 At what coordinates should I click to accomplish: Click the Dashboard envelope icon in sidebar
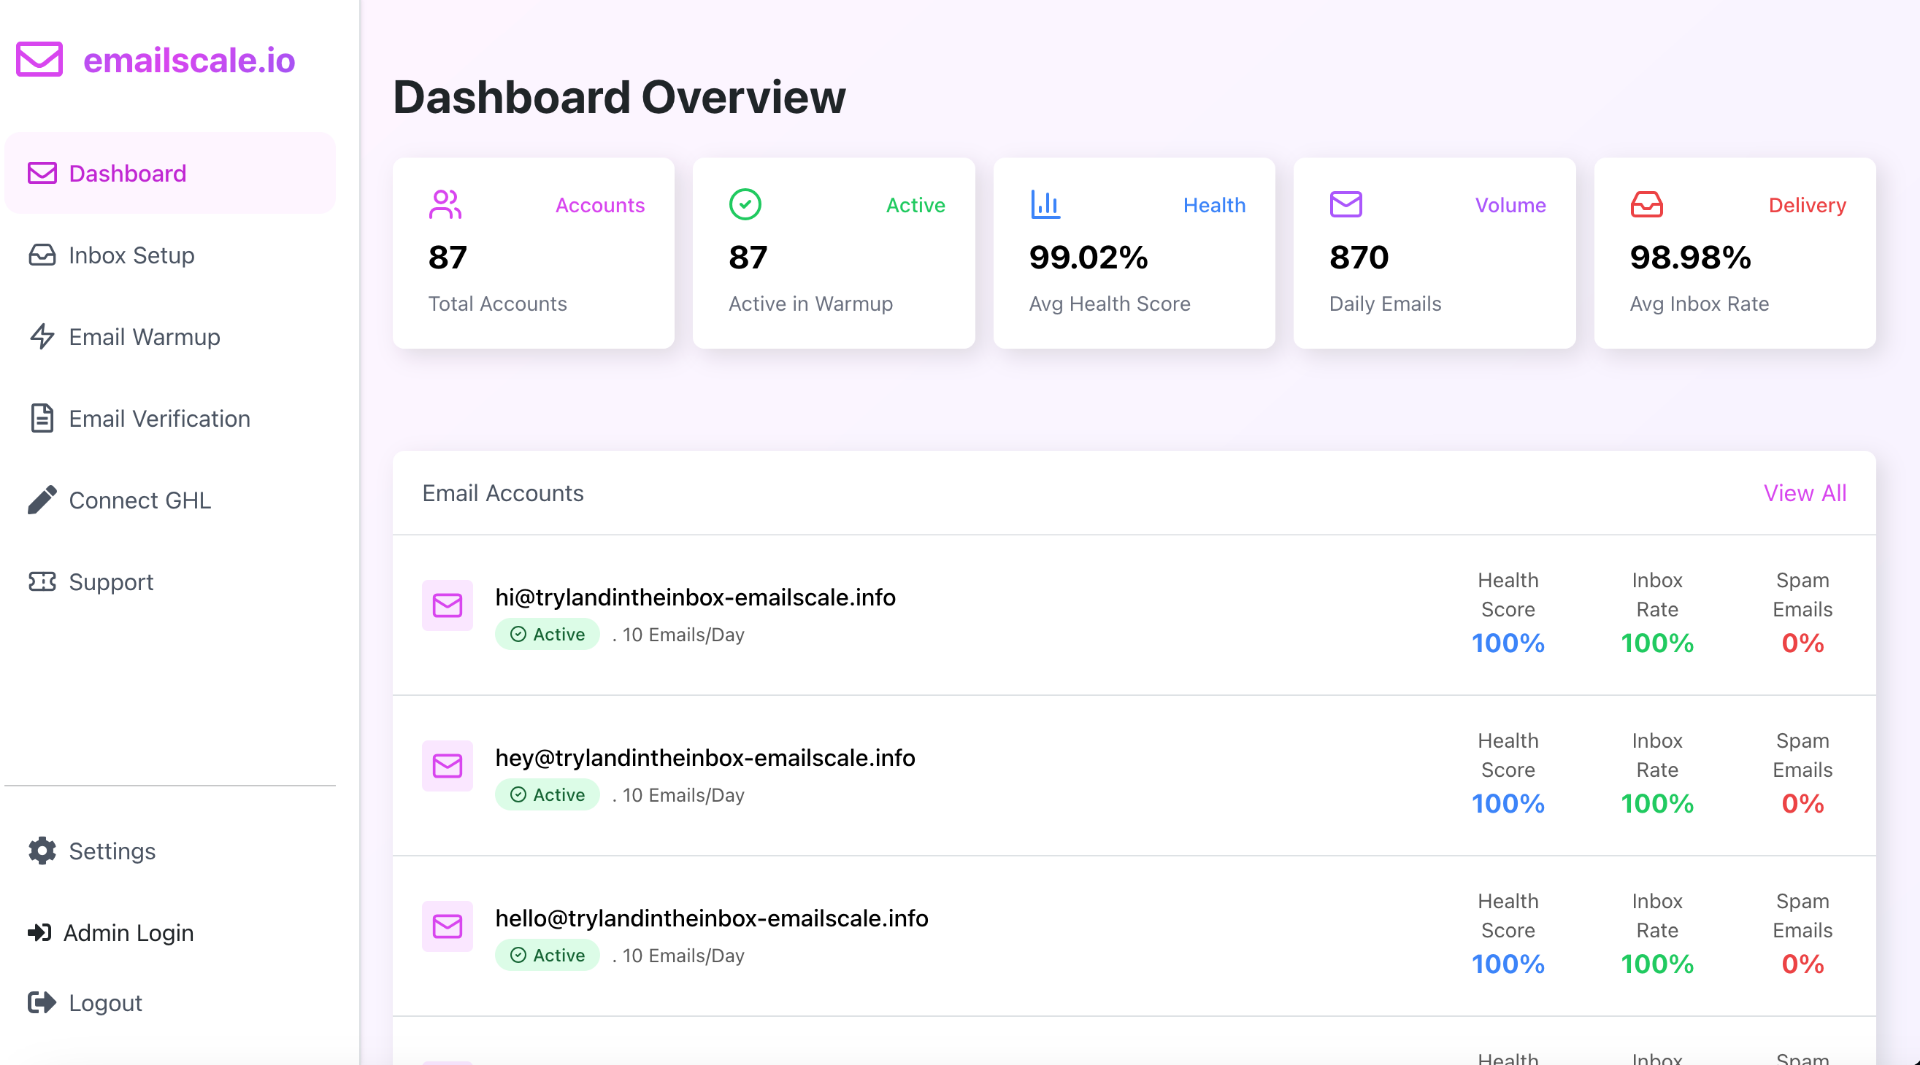point(42,173)
